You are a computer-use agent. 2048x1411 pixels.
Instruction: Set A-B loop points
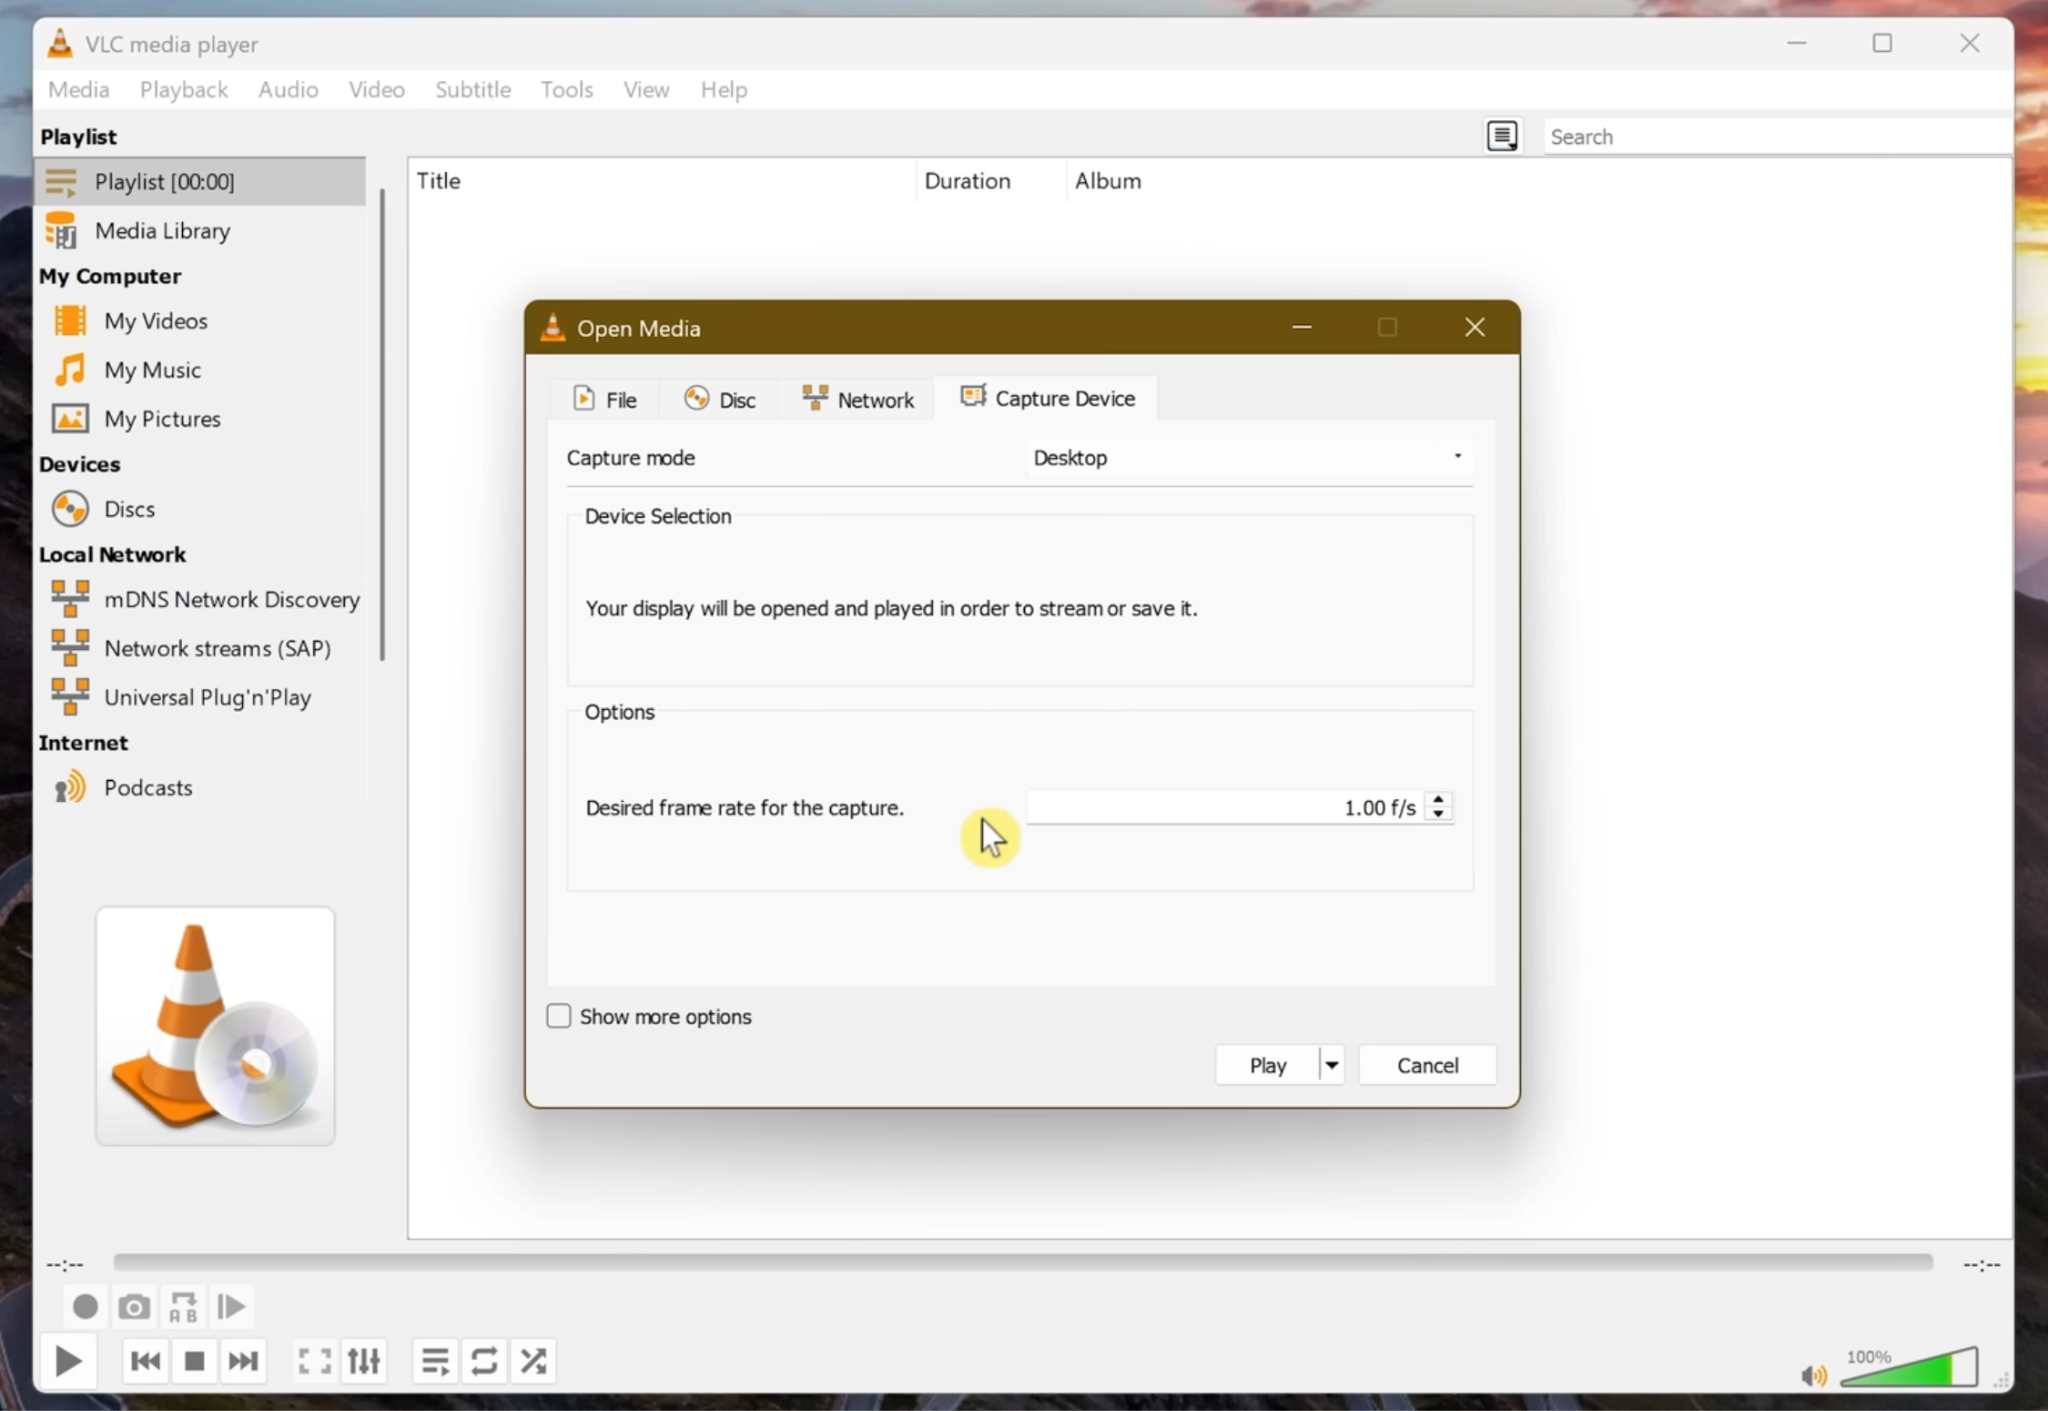click(x=181, y=1306)
